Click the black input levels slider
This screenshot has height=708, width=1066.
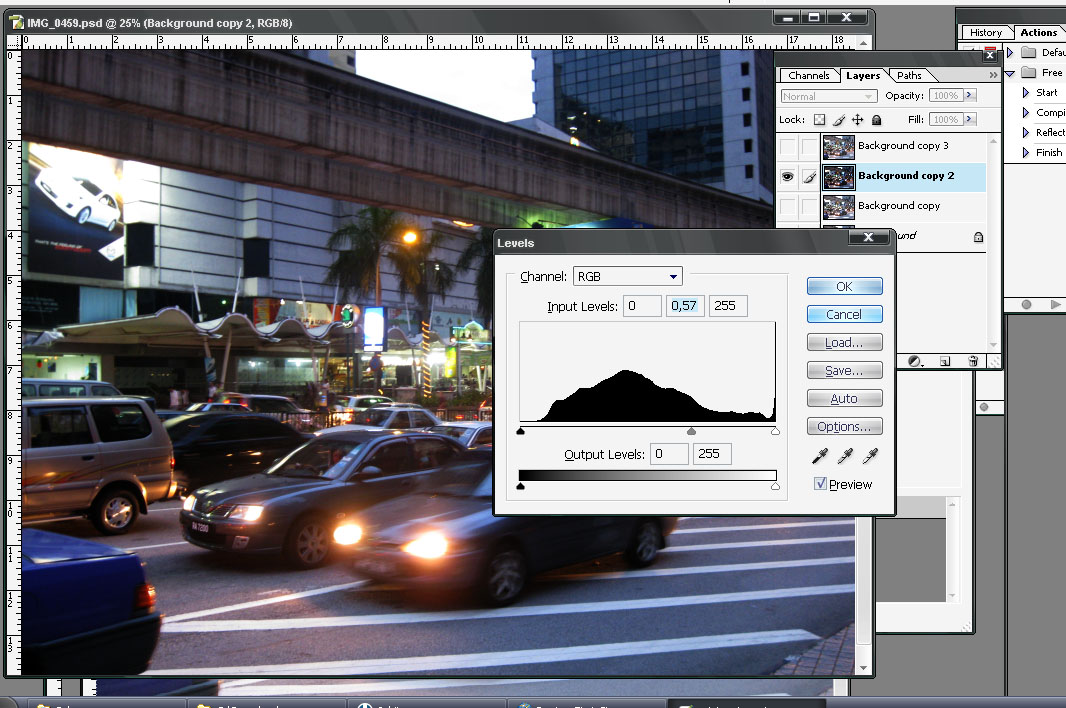pyautogui.click(x=521, y=431)
